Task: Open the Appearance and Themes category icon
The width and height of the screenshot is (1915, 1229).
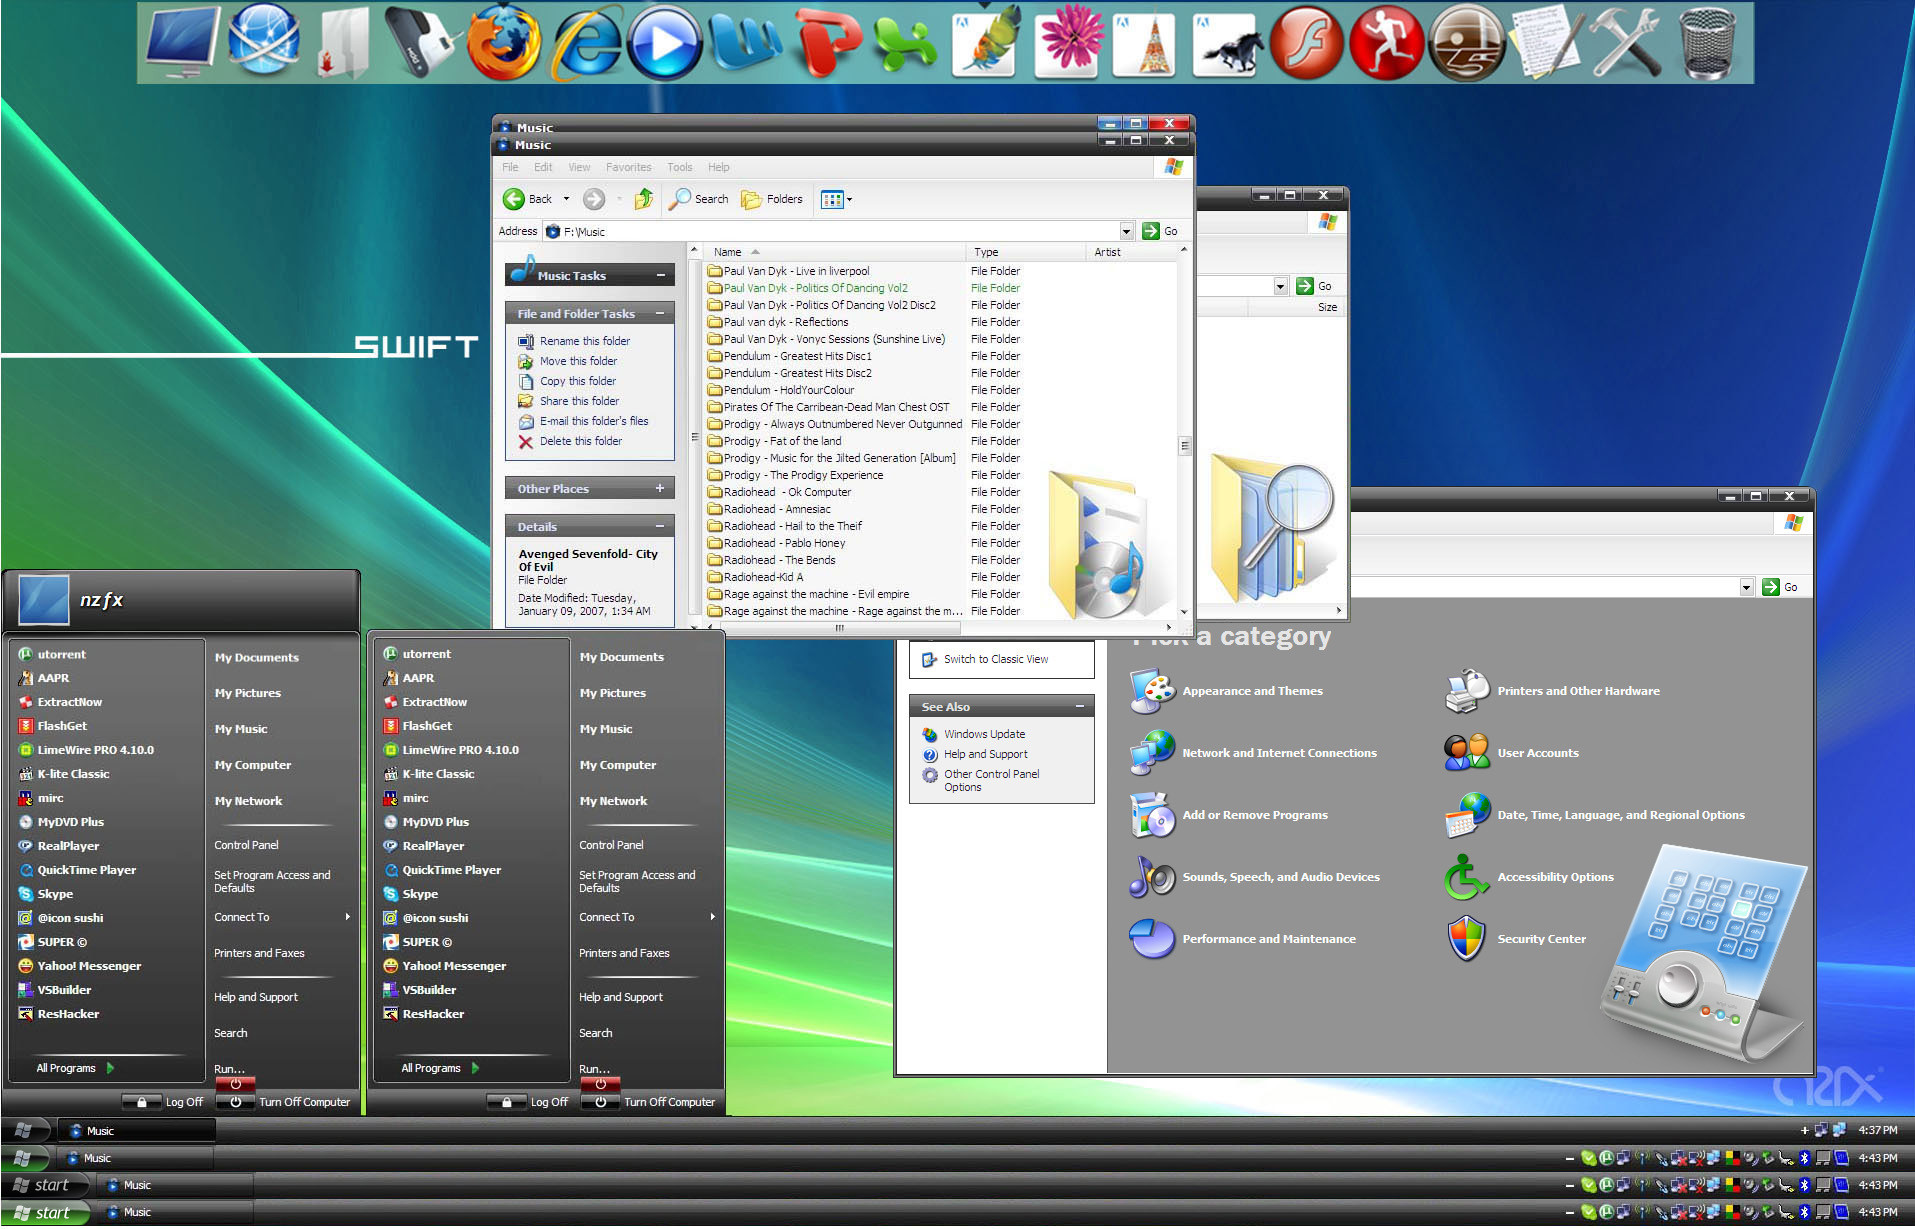Action: click(1152, 692)
